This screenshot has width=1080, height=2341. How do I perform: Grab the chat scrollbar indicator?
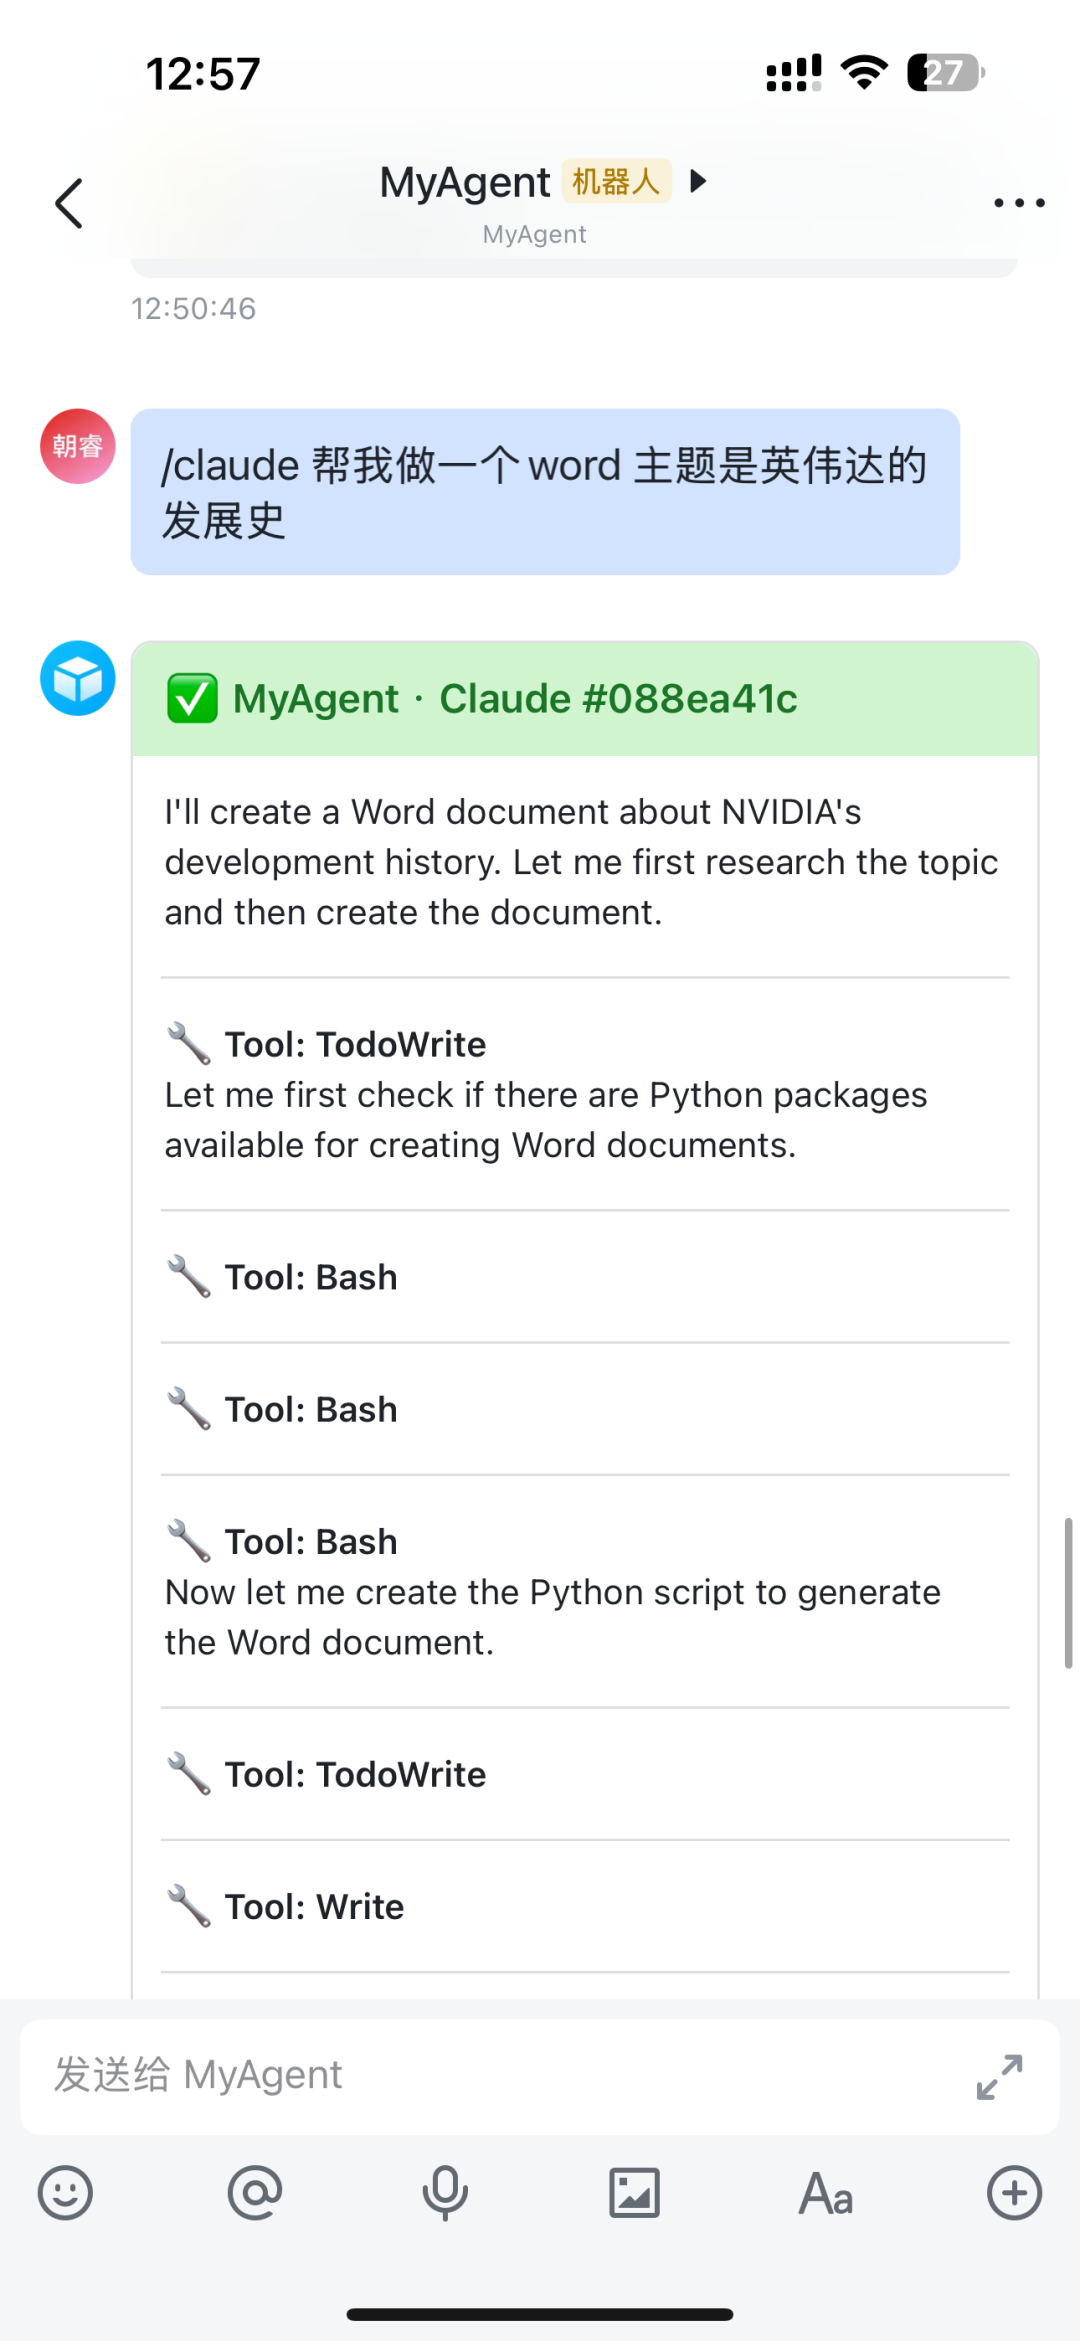click(x=1068, y=1592)
